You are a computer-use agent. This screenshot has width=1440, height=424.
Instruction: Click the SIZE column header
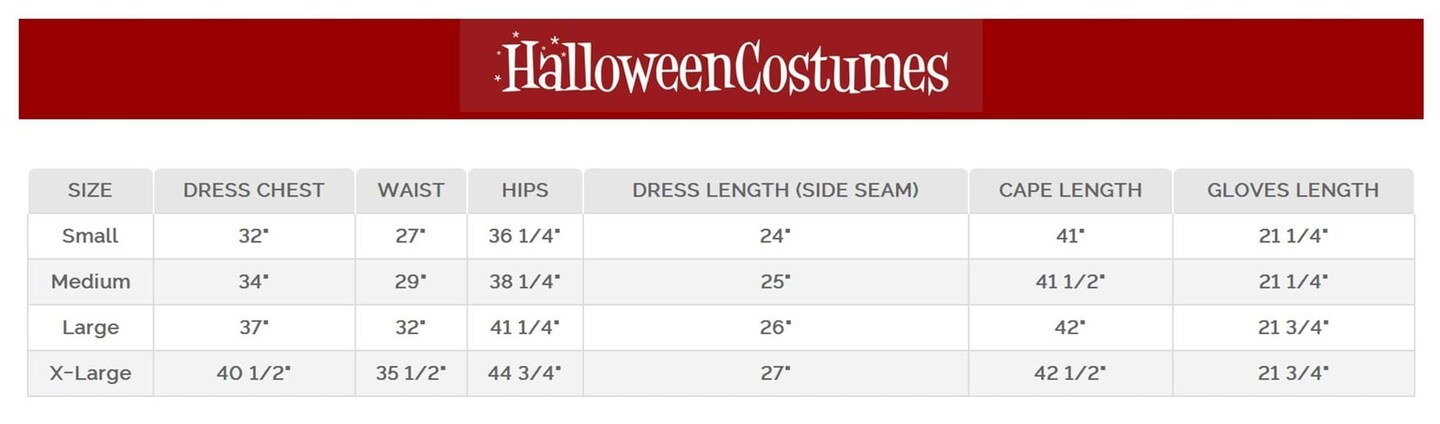[x=90, y=190]
